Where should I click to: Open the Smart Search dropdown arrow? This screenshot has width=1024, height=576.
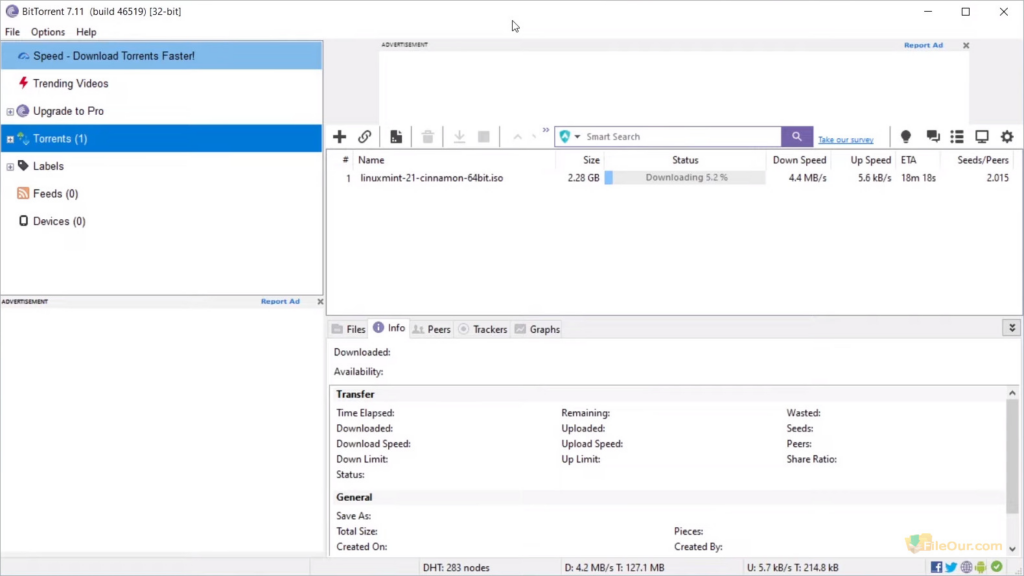[578, 136]
